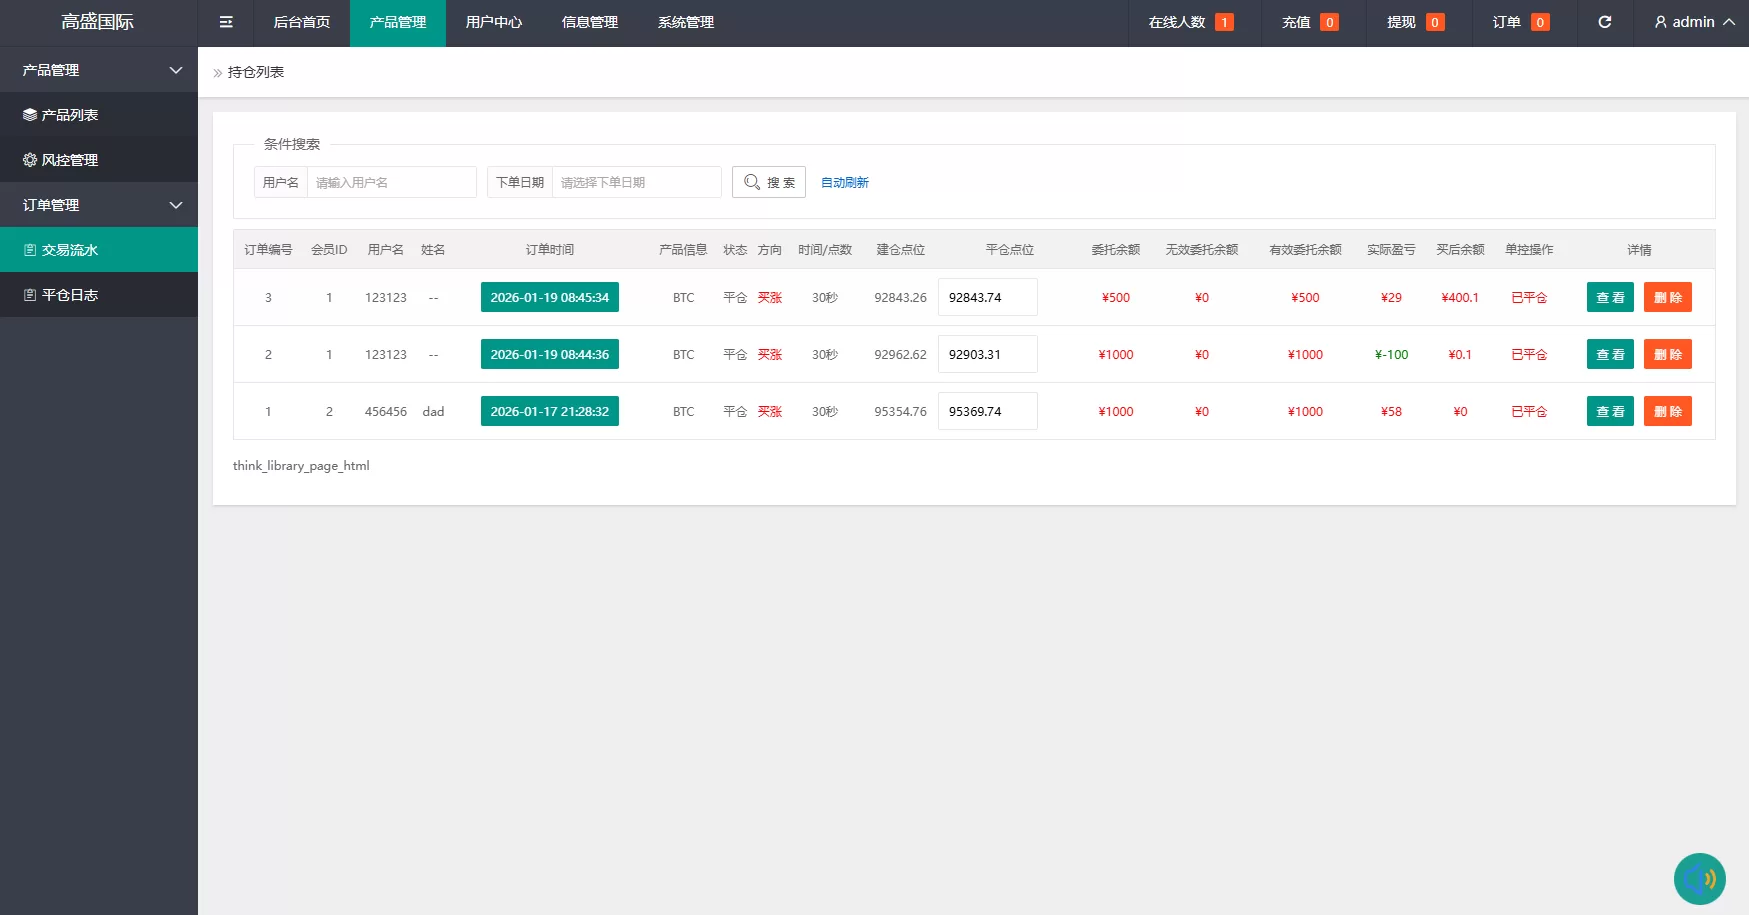Switch to the 用户中心 top tab
This screenshot has height=915, width=1749.
(493, 22)
